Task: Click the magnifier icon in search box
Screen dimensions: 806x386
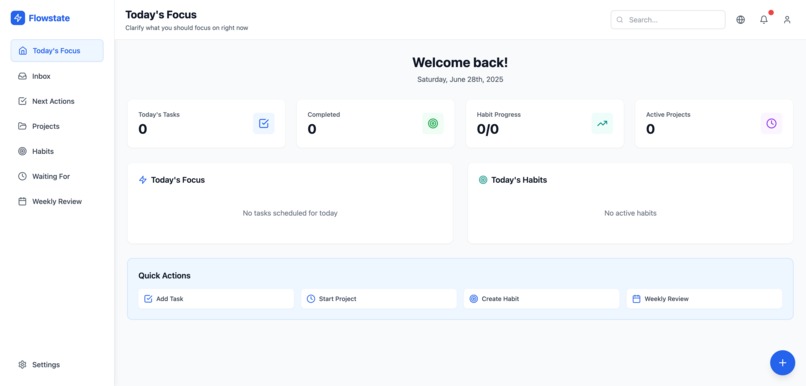Action: click(x=620, y=20)
